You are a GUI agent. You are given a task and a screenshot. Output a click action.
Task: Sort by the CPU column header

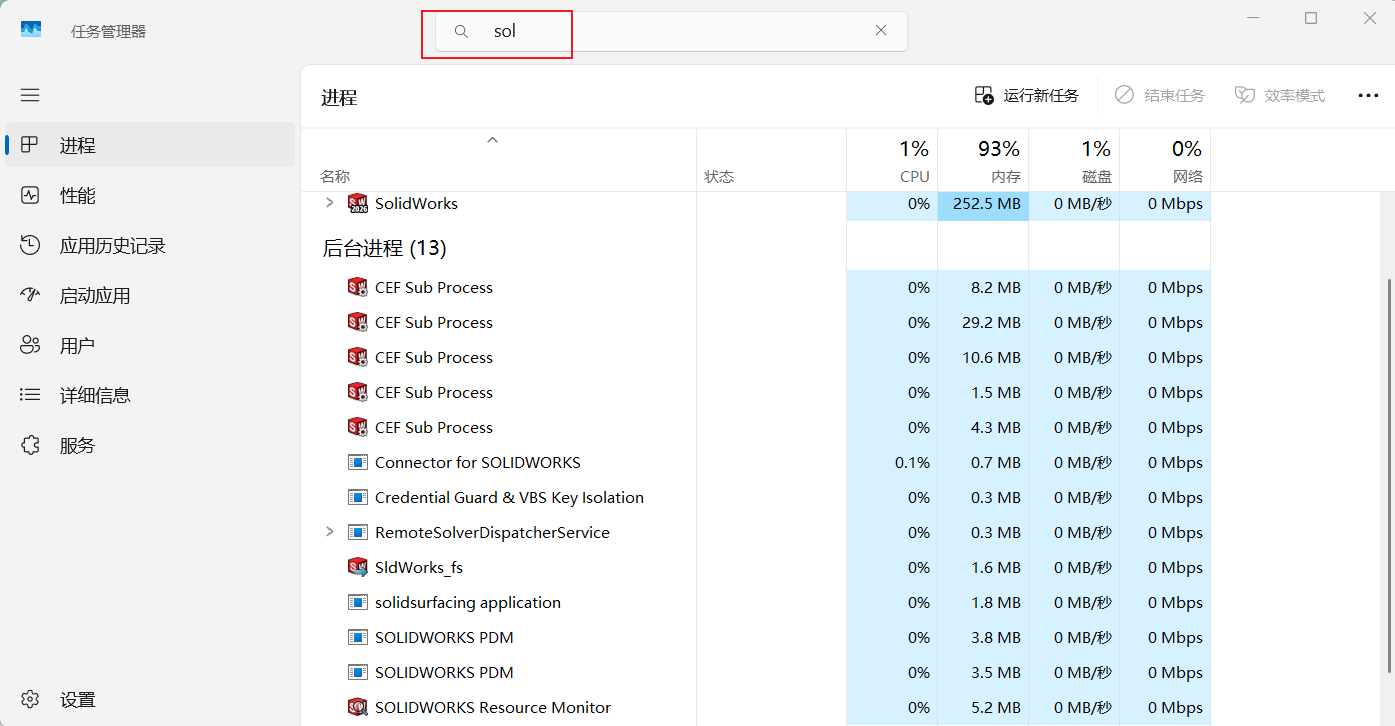(x=892, y=160)
